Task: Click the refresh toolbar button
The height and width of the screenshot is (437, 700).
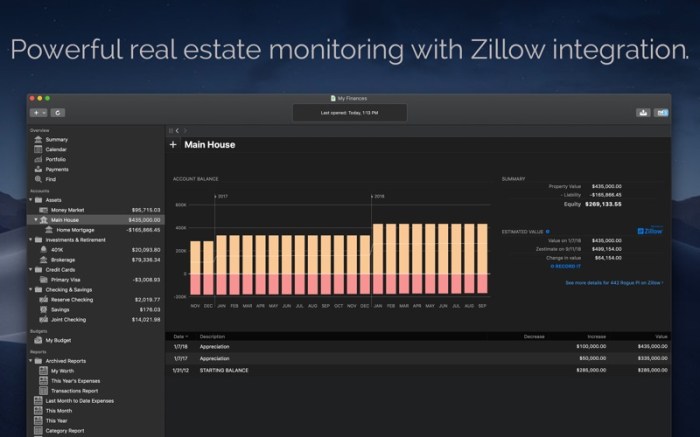Action: click(58, 113)
